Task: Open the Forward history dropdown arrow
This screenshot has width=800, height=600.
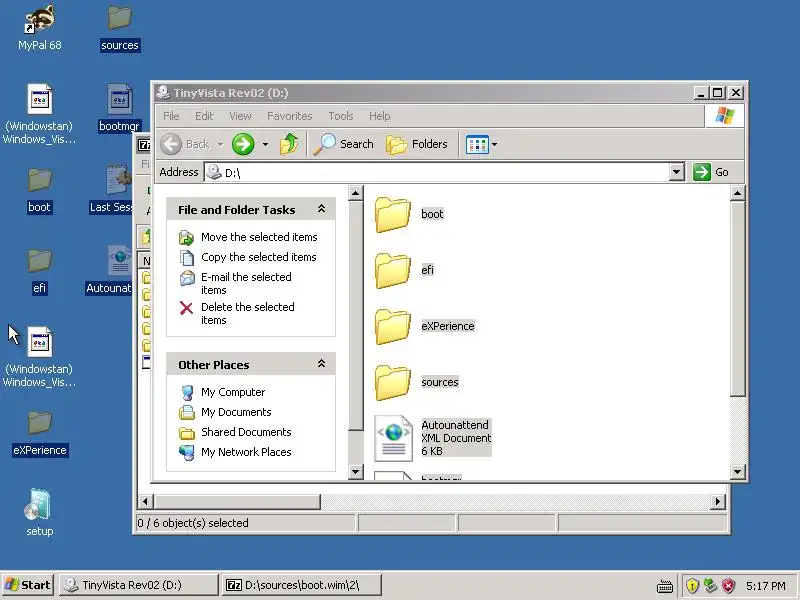Action: click(265, 144)
